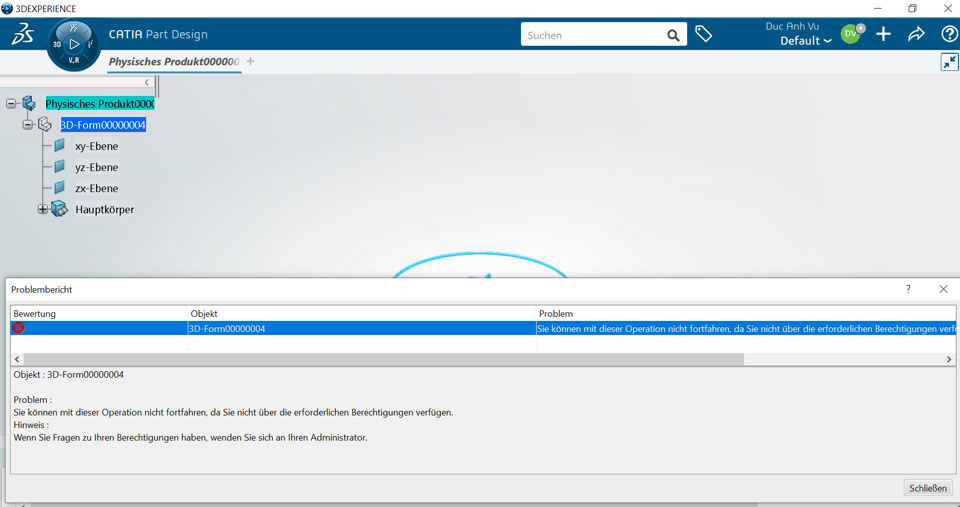Click the Physisches Produkt tree icon

pos(29,103)
